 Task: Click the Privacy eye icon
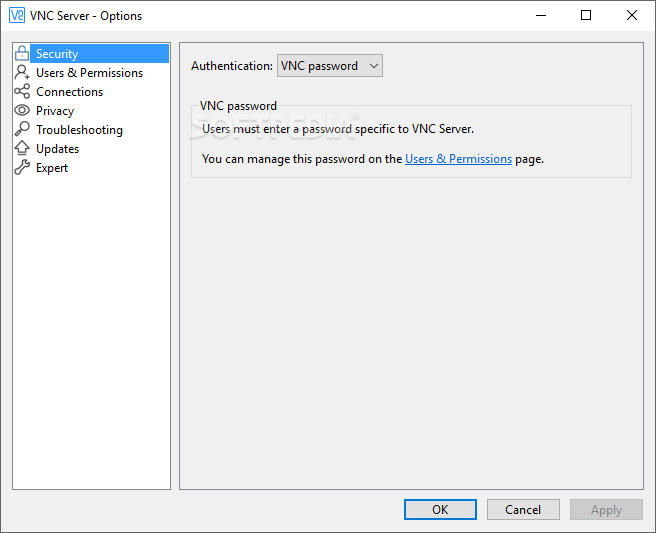tap(22, 110)
